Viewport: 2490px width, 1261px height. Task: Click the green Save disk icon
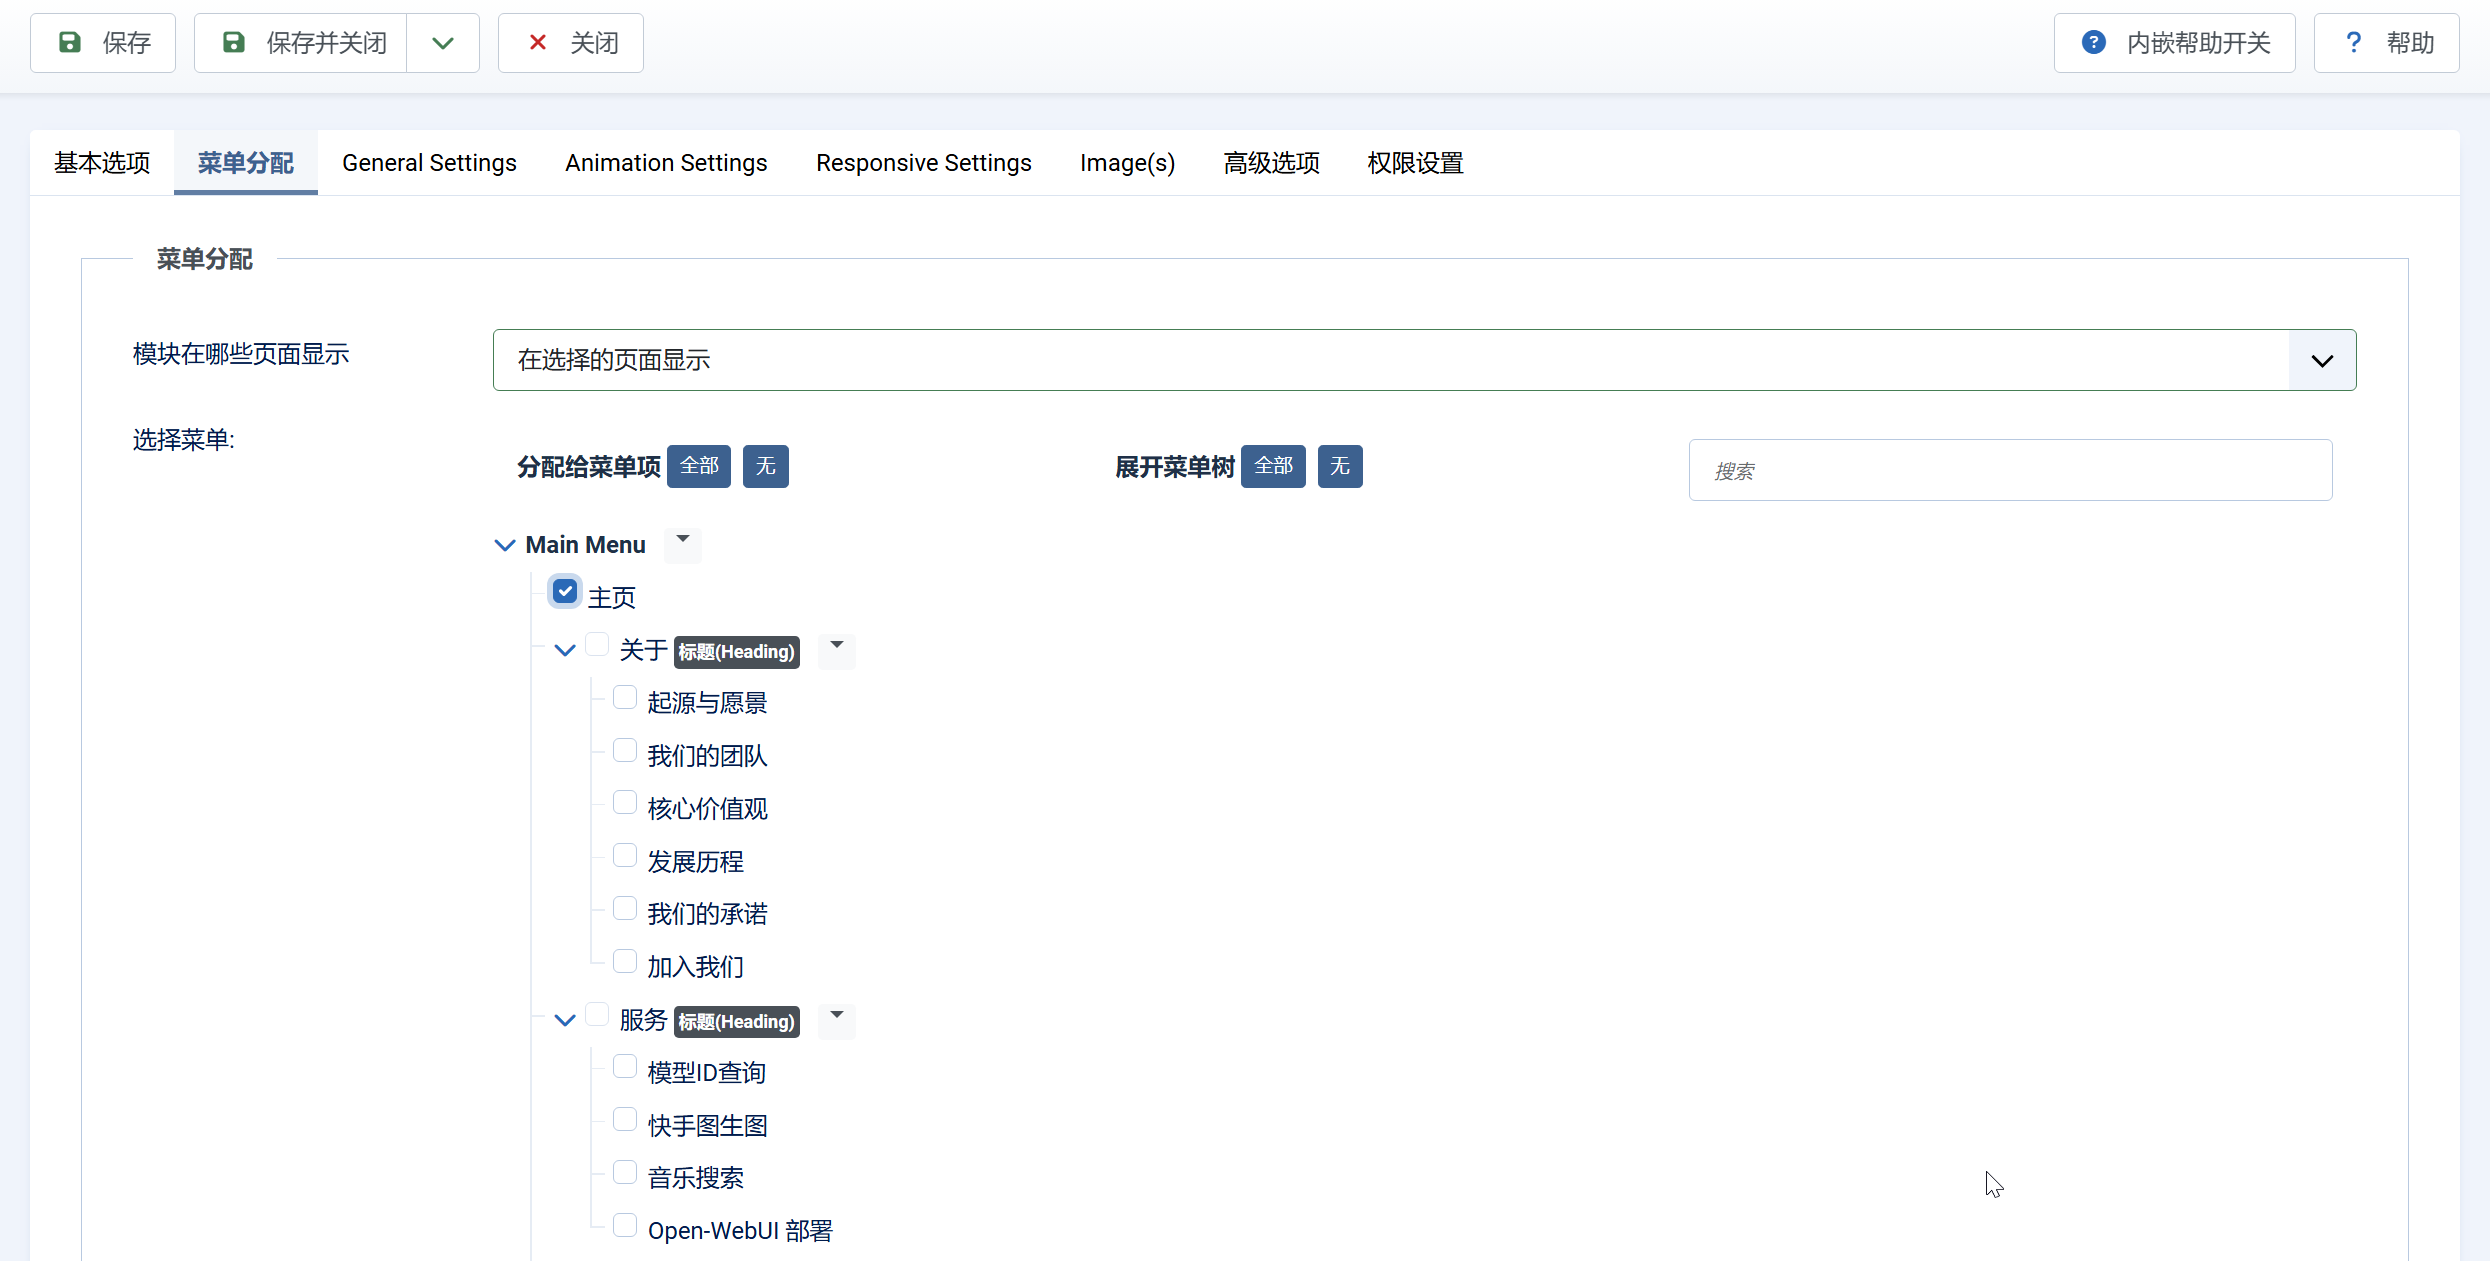click(70, 42)
